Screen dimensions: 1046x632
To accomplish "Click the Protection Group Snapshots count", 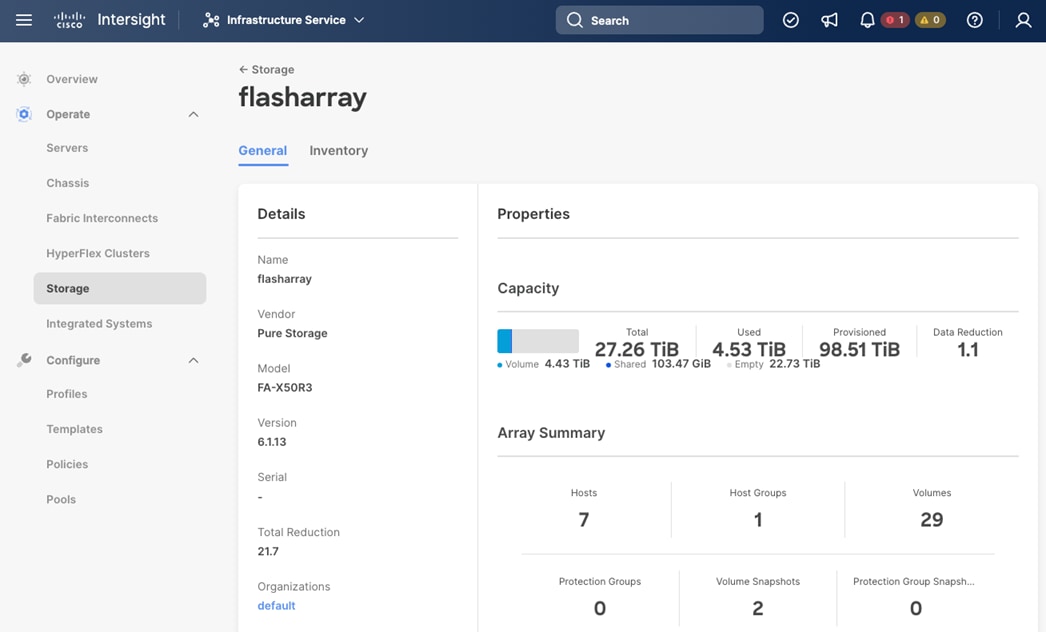I will click(x=916, y=608).
